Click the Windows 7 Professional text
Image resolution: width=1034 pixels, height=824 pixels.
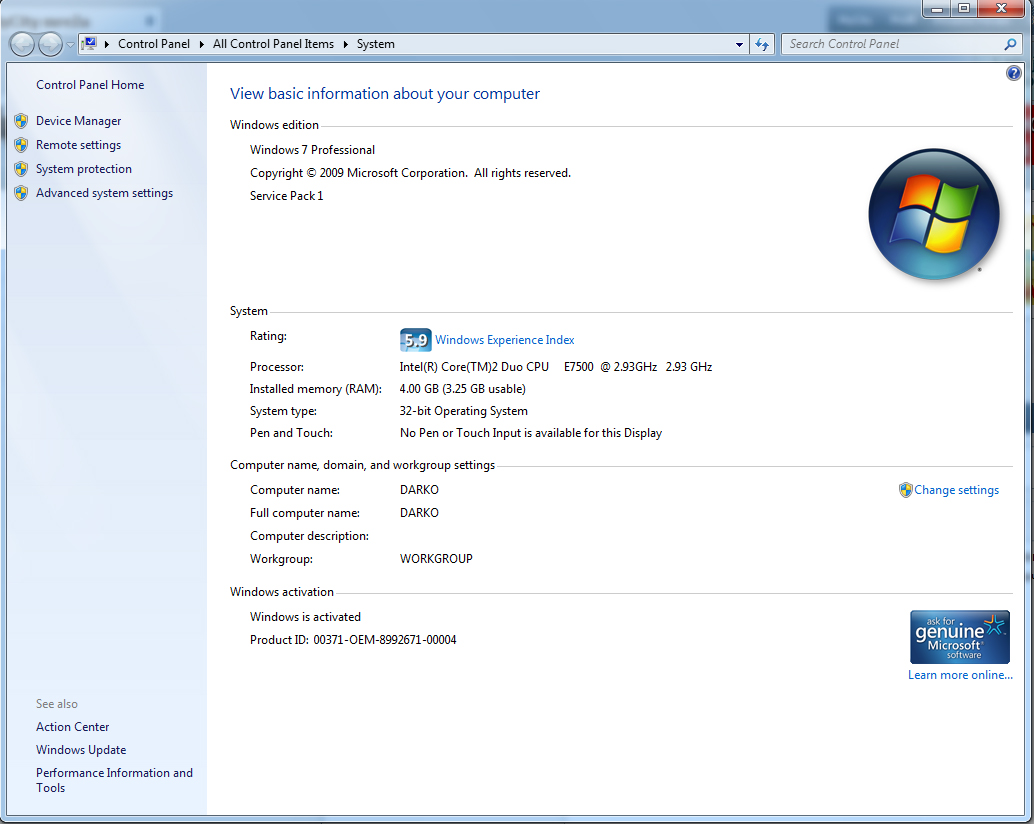(312, 150)
